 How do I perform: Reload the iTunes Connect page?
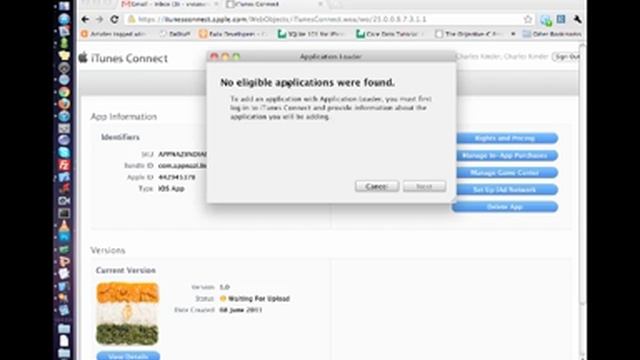point(115,19)
